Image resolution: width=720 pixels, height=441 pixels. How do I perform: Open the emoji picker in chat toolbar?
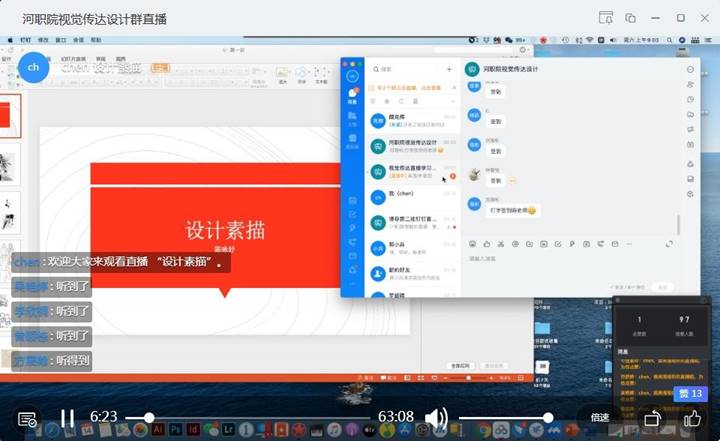tap(473, 243)
